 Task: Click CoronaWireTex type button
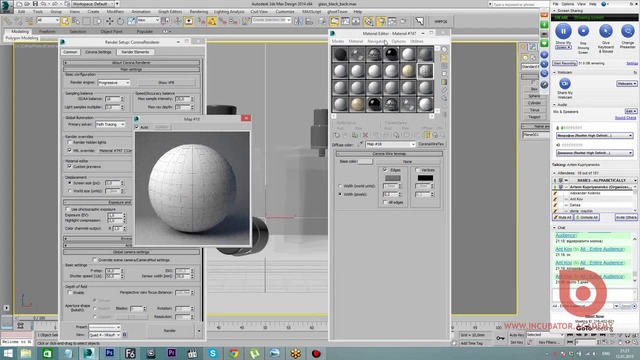tap(431, 144)
